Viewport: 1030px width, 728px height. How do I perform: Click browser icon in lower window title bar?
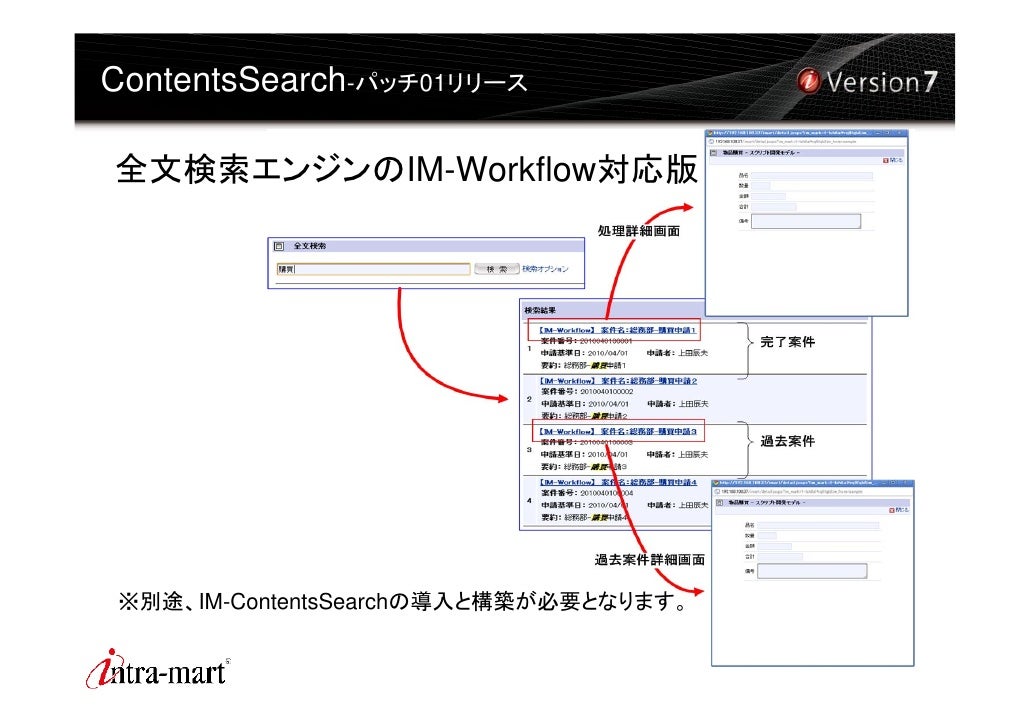click(717, 483)
